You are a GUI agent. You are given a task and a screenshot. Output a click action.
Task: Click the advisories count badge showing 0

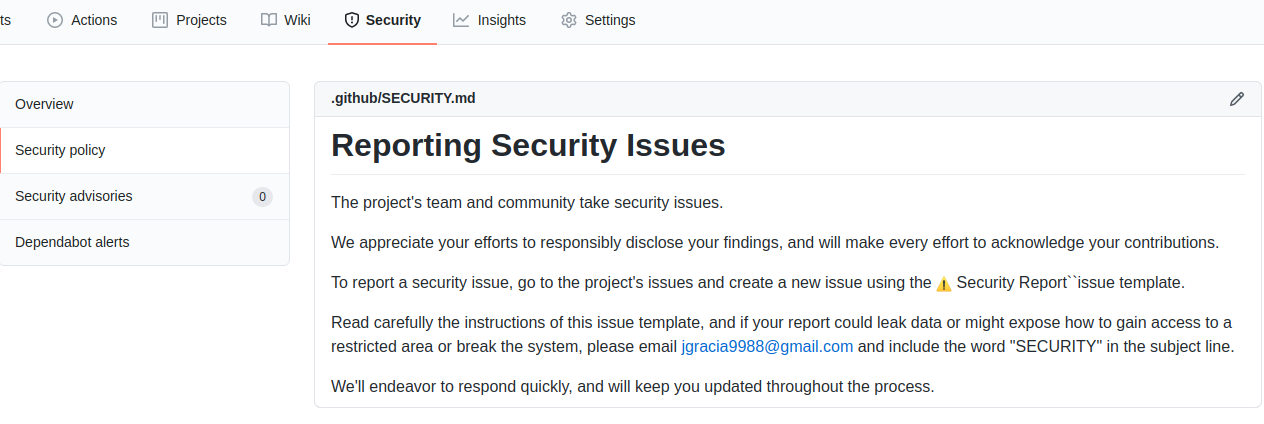(262, 197)
